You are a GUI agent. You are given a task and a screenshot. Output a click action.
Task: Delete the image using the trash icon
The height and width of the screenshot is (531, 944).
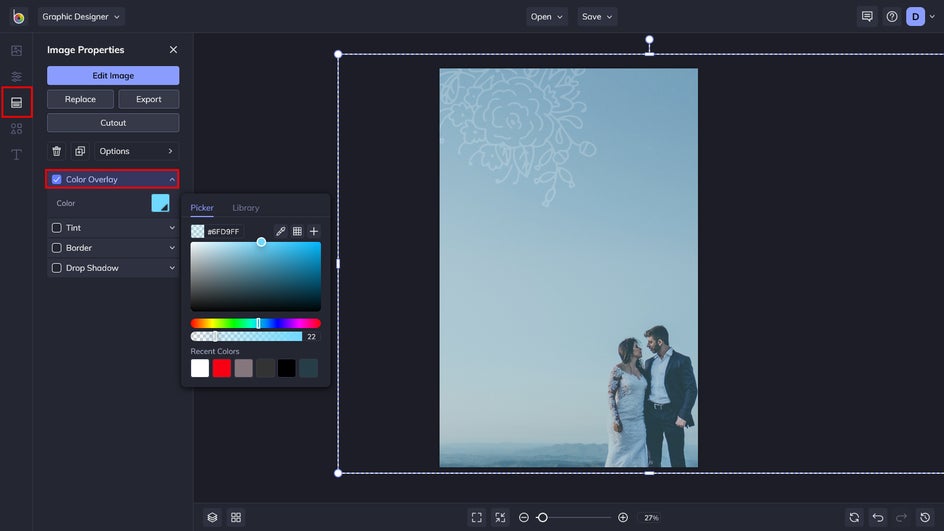click(x=57, y=151)
